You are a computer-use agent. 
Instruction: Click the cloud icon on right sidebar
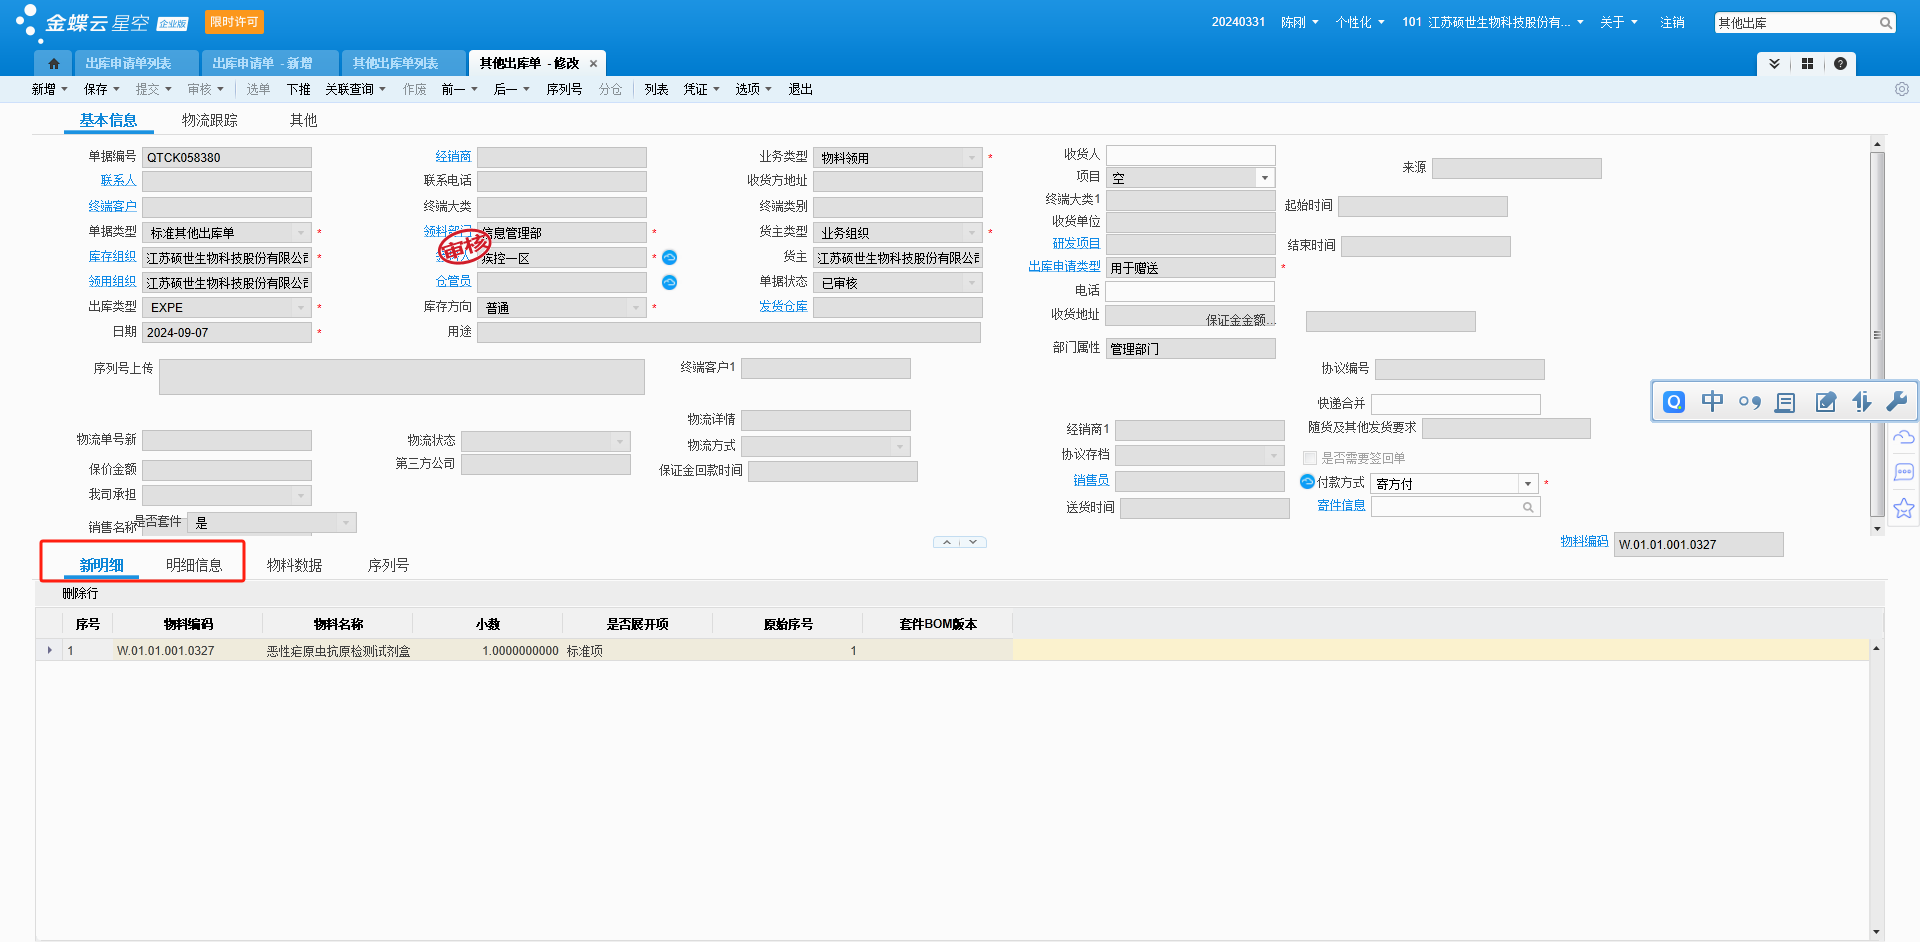1903,437
